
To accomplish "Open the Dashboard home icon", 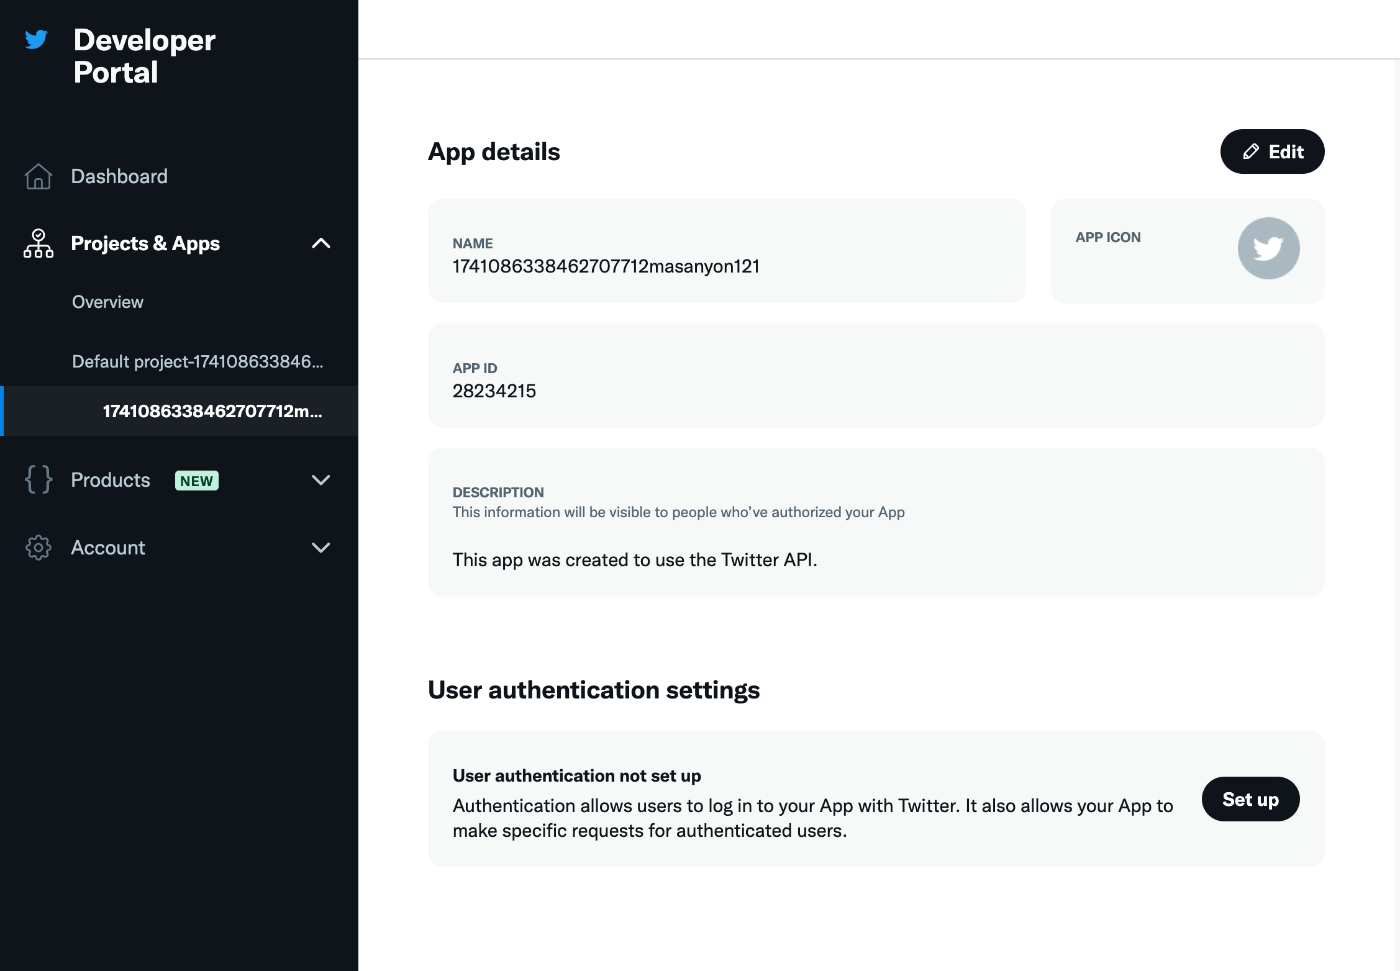I will point(38,176).
